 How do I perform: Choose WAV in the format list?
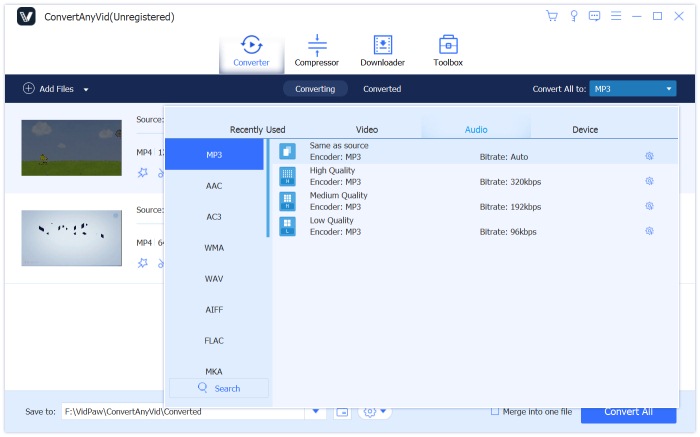click(x=214, y=279)
